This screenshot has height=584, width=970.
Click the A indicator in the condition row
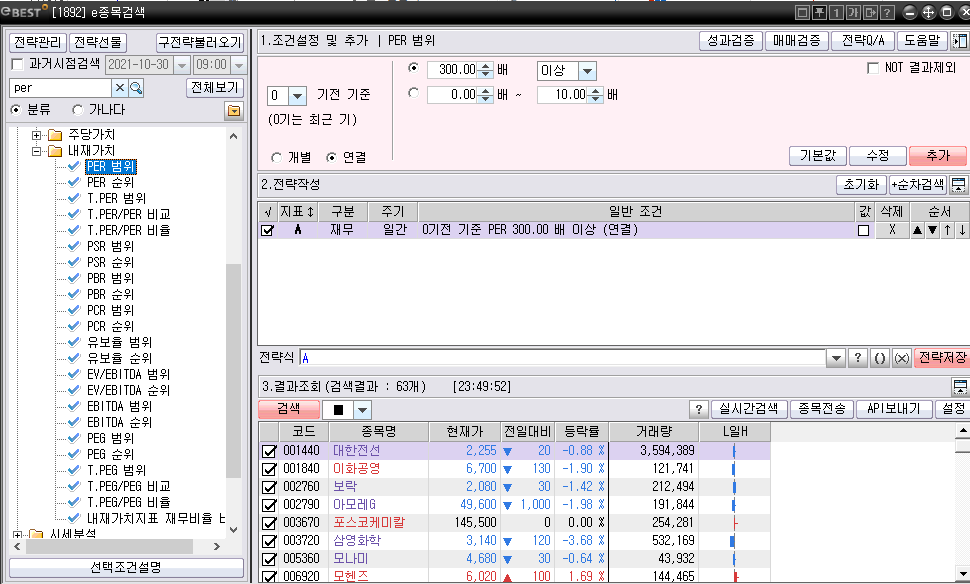pos(298,230)
